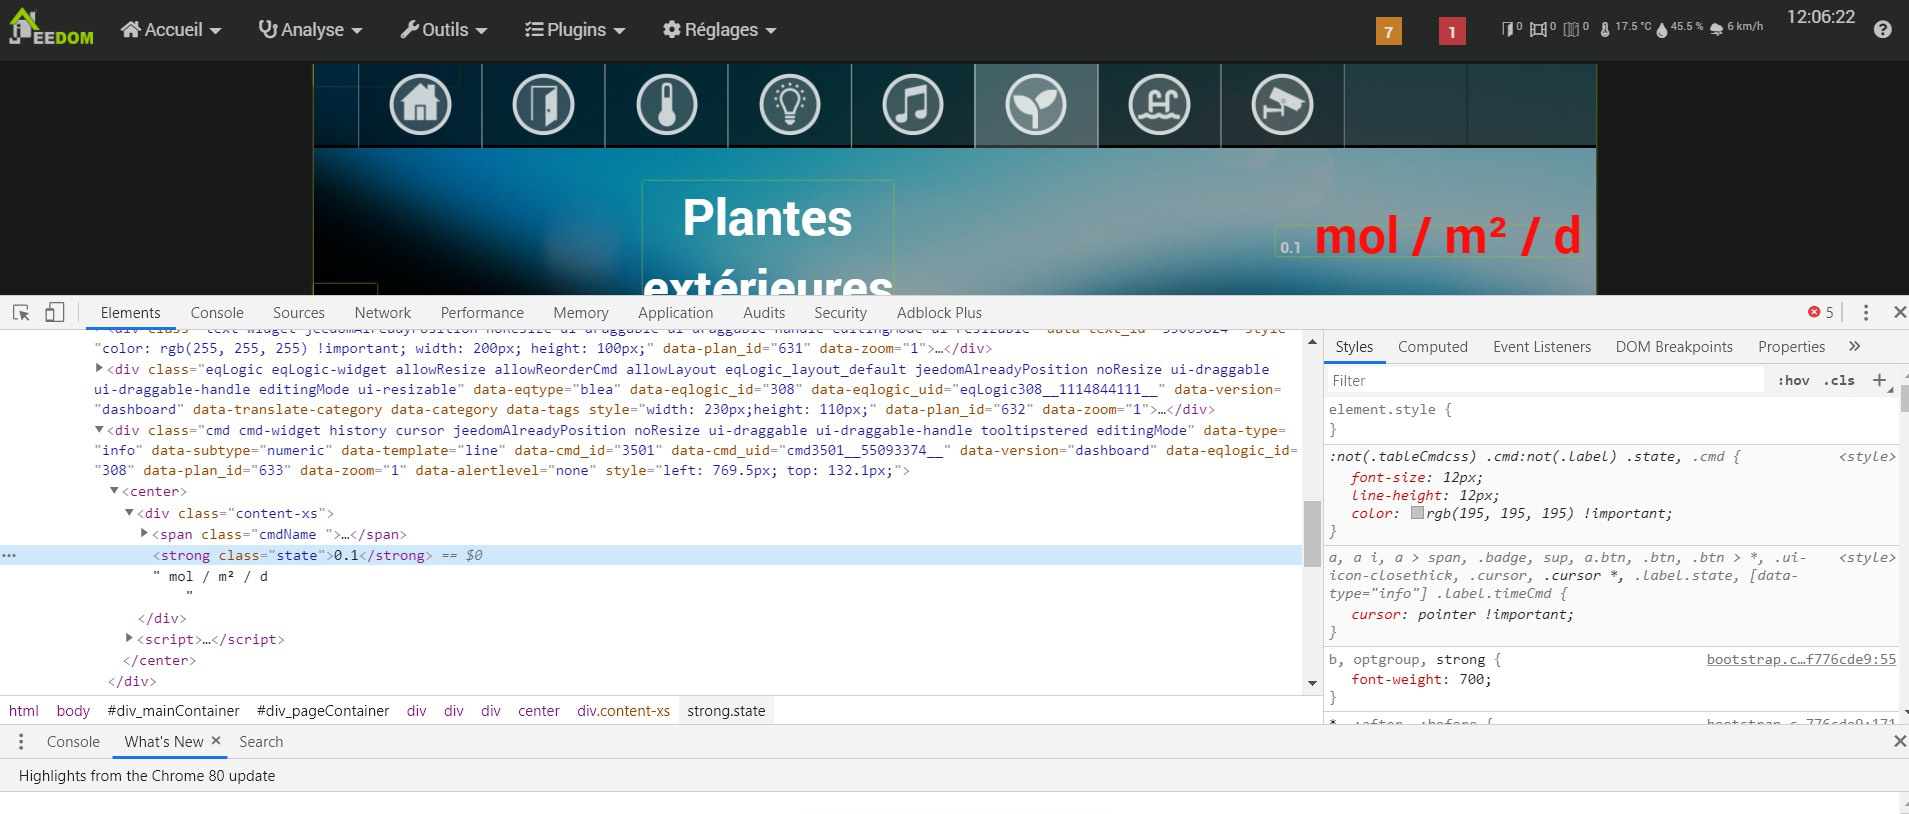Select the strong.state breadcrumb
1909x814 pixels.
coord(726,711)
